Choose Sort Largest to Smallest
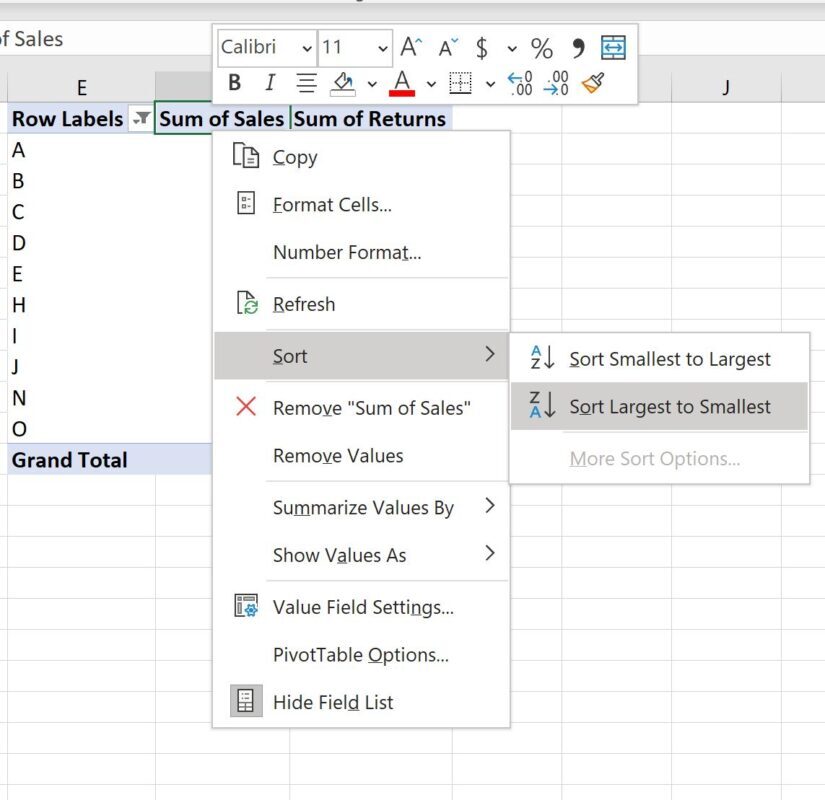 pos(670,406)
